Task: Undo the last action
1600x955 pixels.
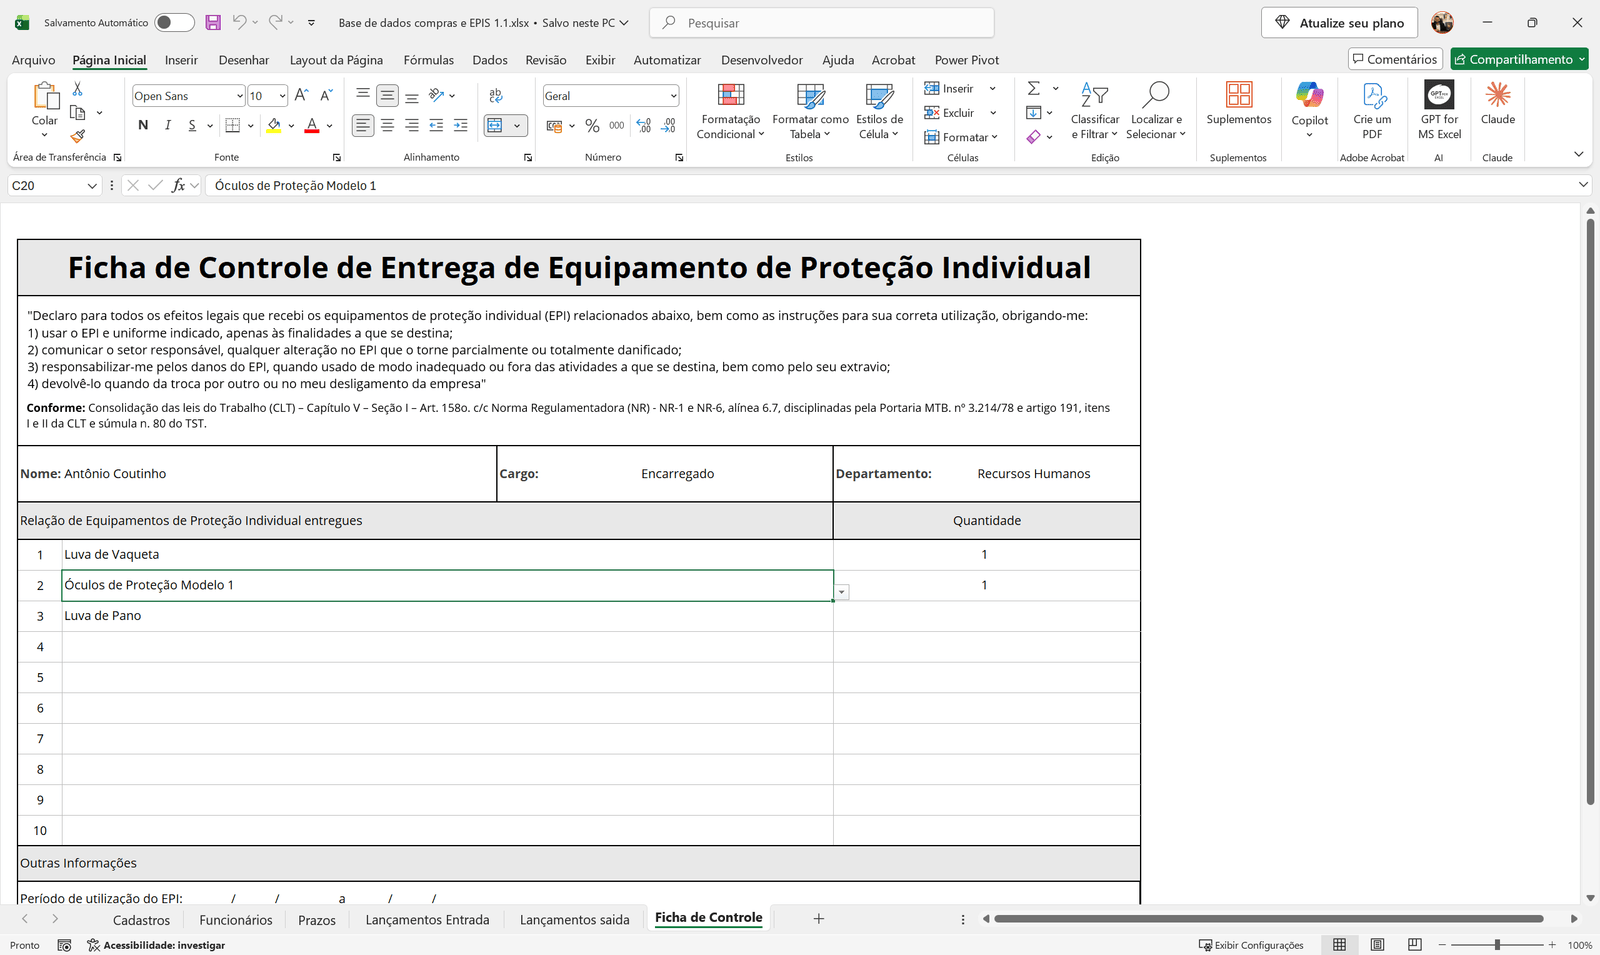Action: [239, 22]
